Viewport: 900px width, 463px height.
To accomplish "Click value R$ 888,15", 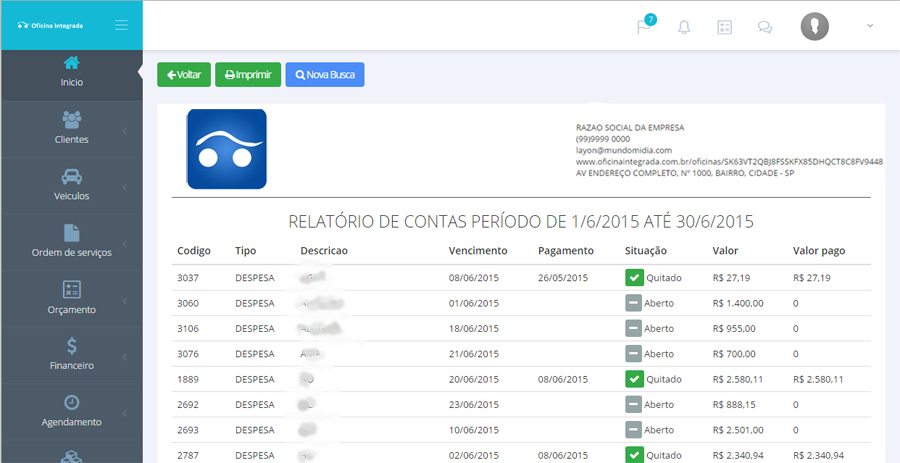I will coord(734,404).
